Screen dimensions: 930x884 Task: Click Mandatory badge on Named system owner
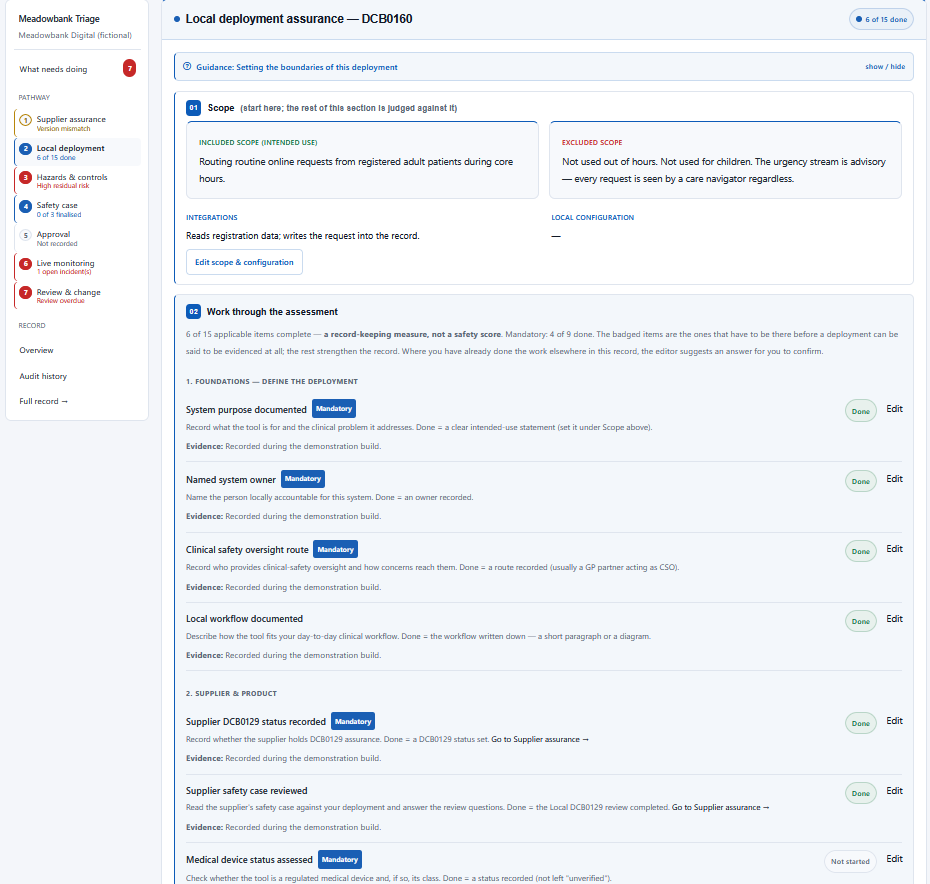point(302,479)
